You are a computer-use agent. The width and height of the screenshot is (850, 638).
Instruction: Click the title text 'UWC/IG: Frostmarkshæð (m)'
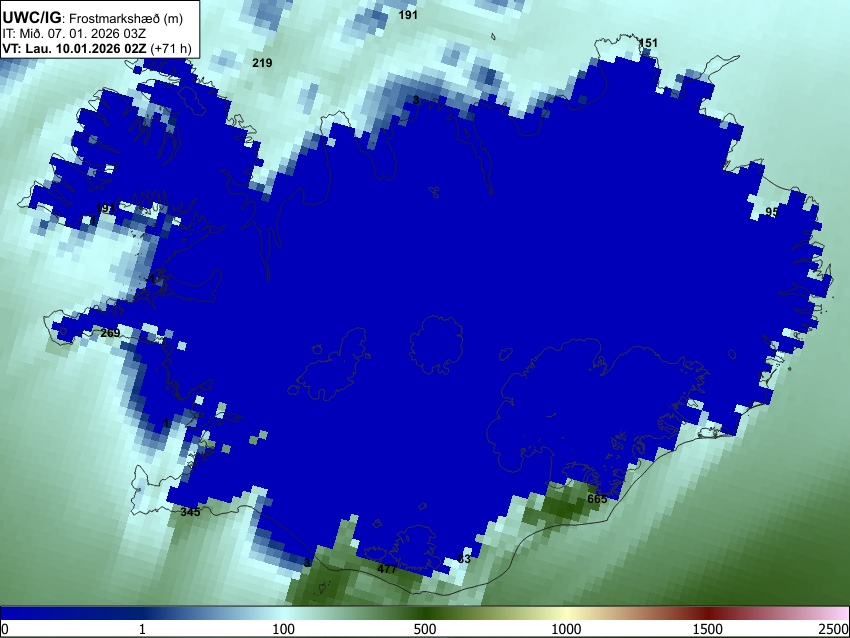93,18
